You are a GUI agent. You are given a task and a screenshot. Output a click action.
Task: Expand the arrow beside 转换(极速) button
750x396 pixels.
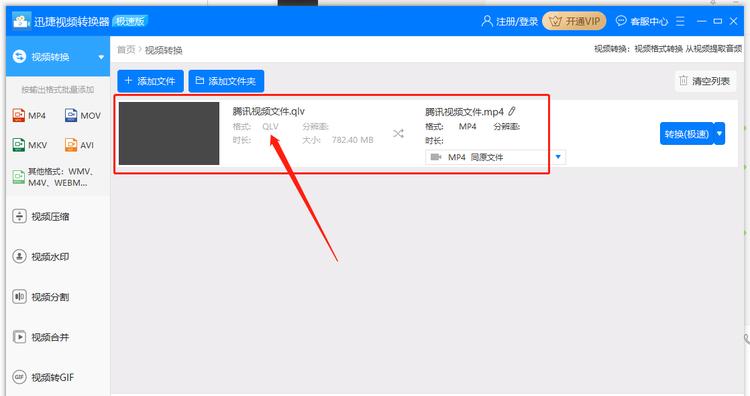(x=719, y=133)
